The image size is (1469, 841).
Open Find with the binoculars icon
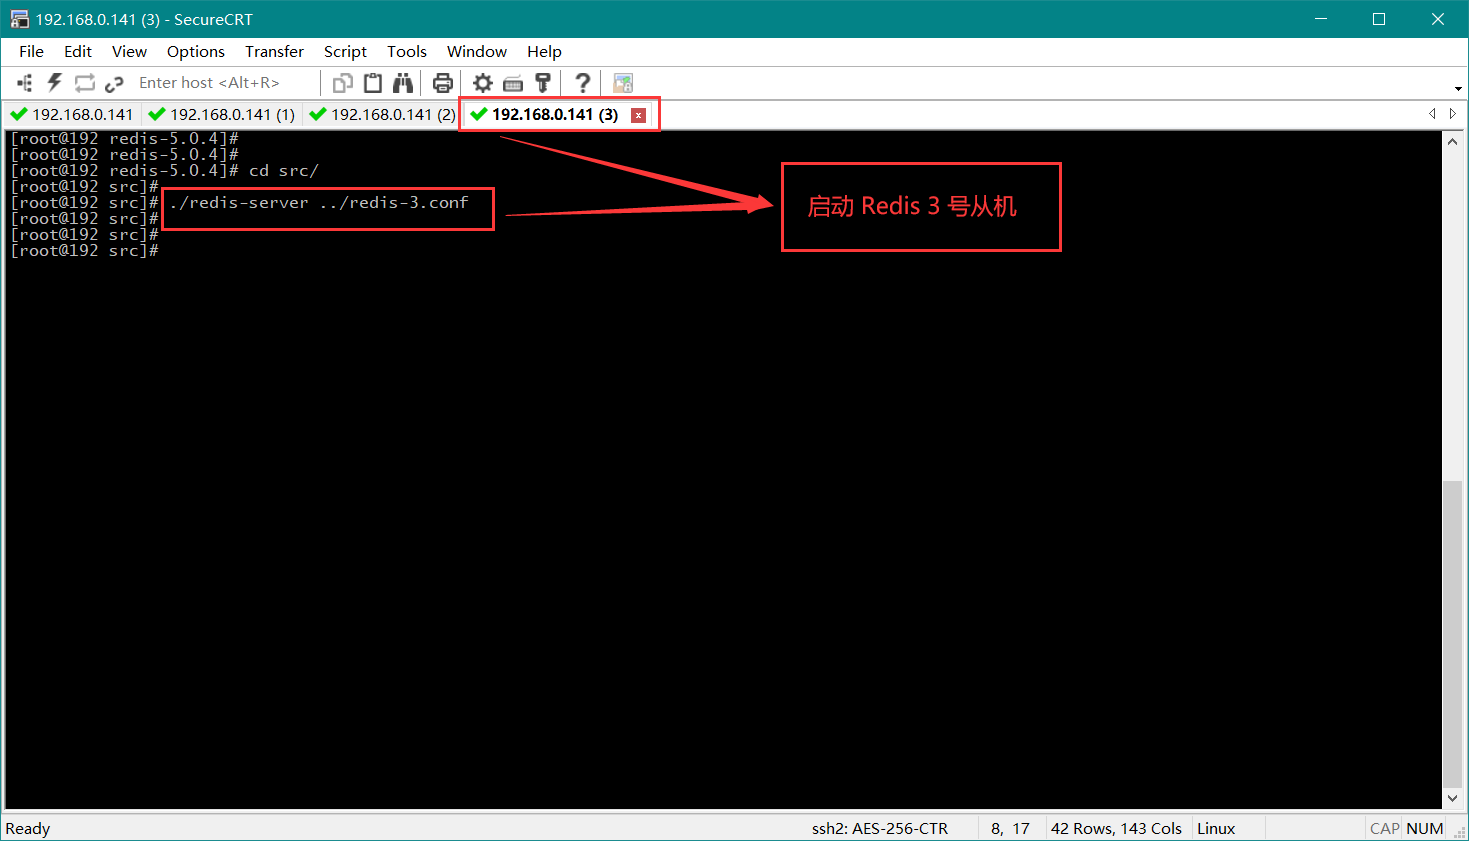403,82
